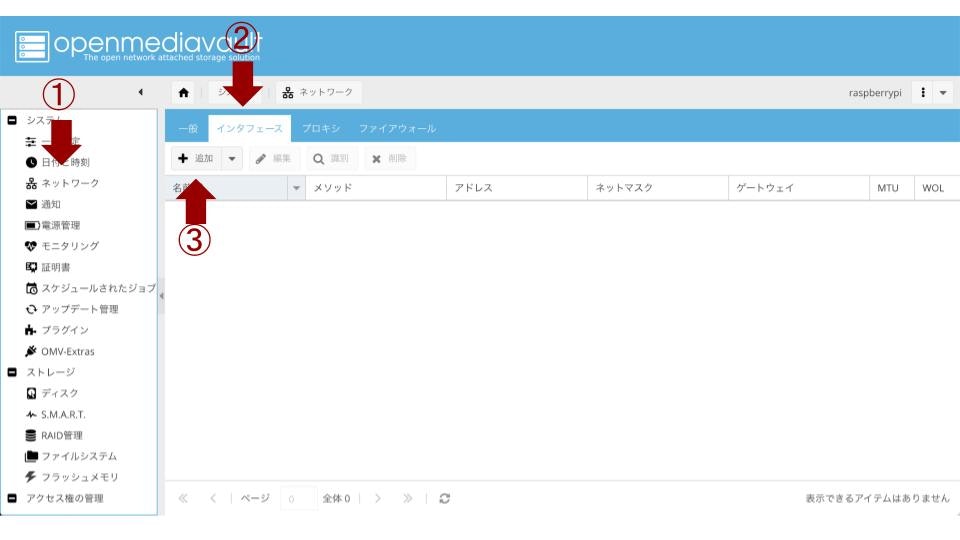Click the openmediavault logo
The width and height of the screenshot is (960, 540).
[138, 46]
